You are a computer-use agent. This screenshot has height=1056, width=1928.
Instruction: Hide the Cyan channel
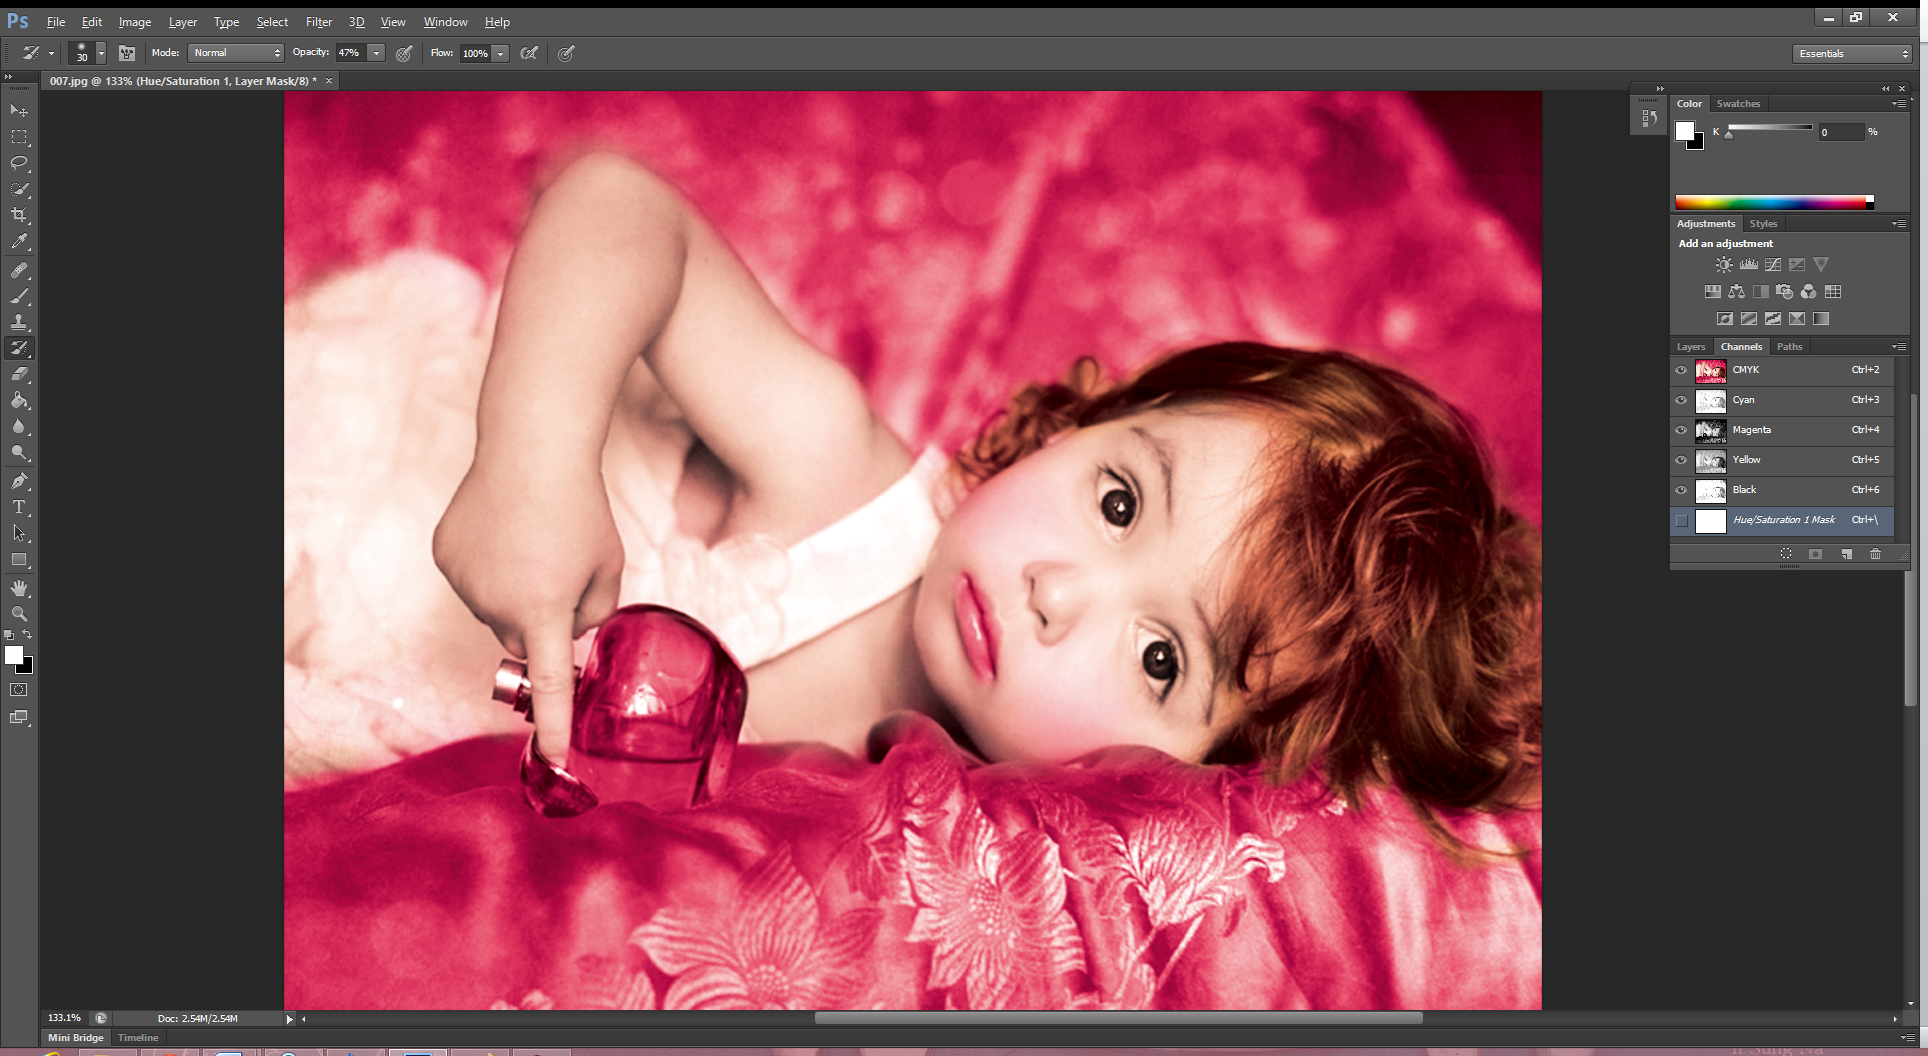(x=1681, y=400)
